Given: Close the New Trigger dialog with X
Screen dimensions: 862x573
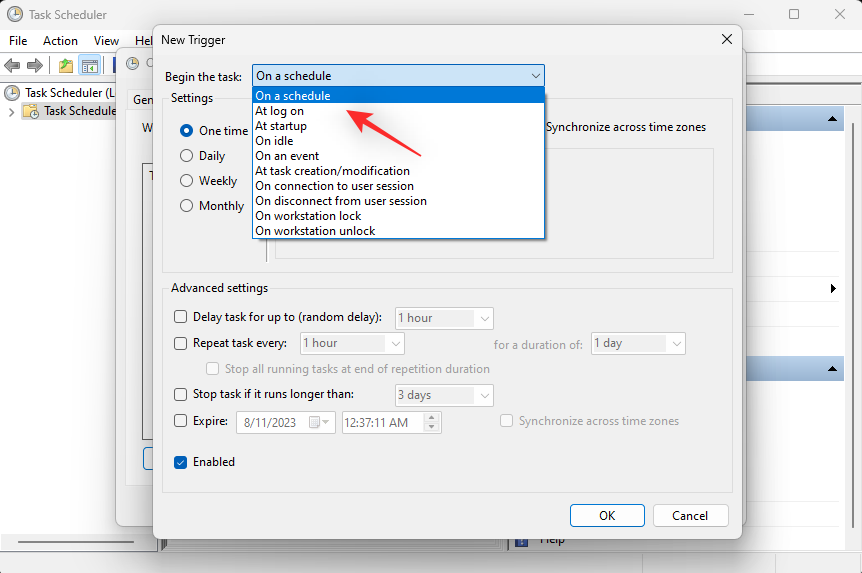Looking at the screenshot, I should click(727, 40).
